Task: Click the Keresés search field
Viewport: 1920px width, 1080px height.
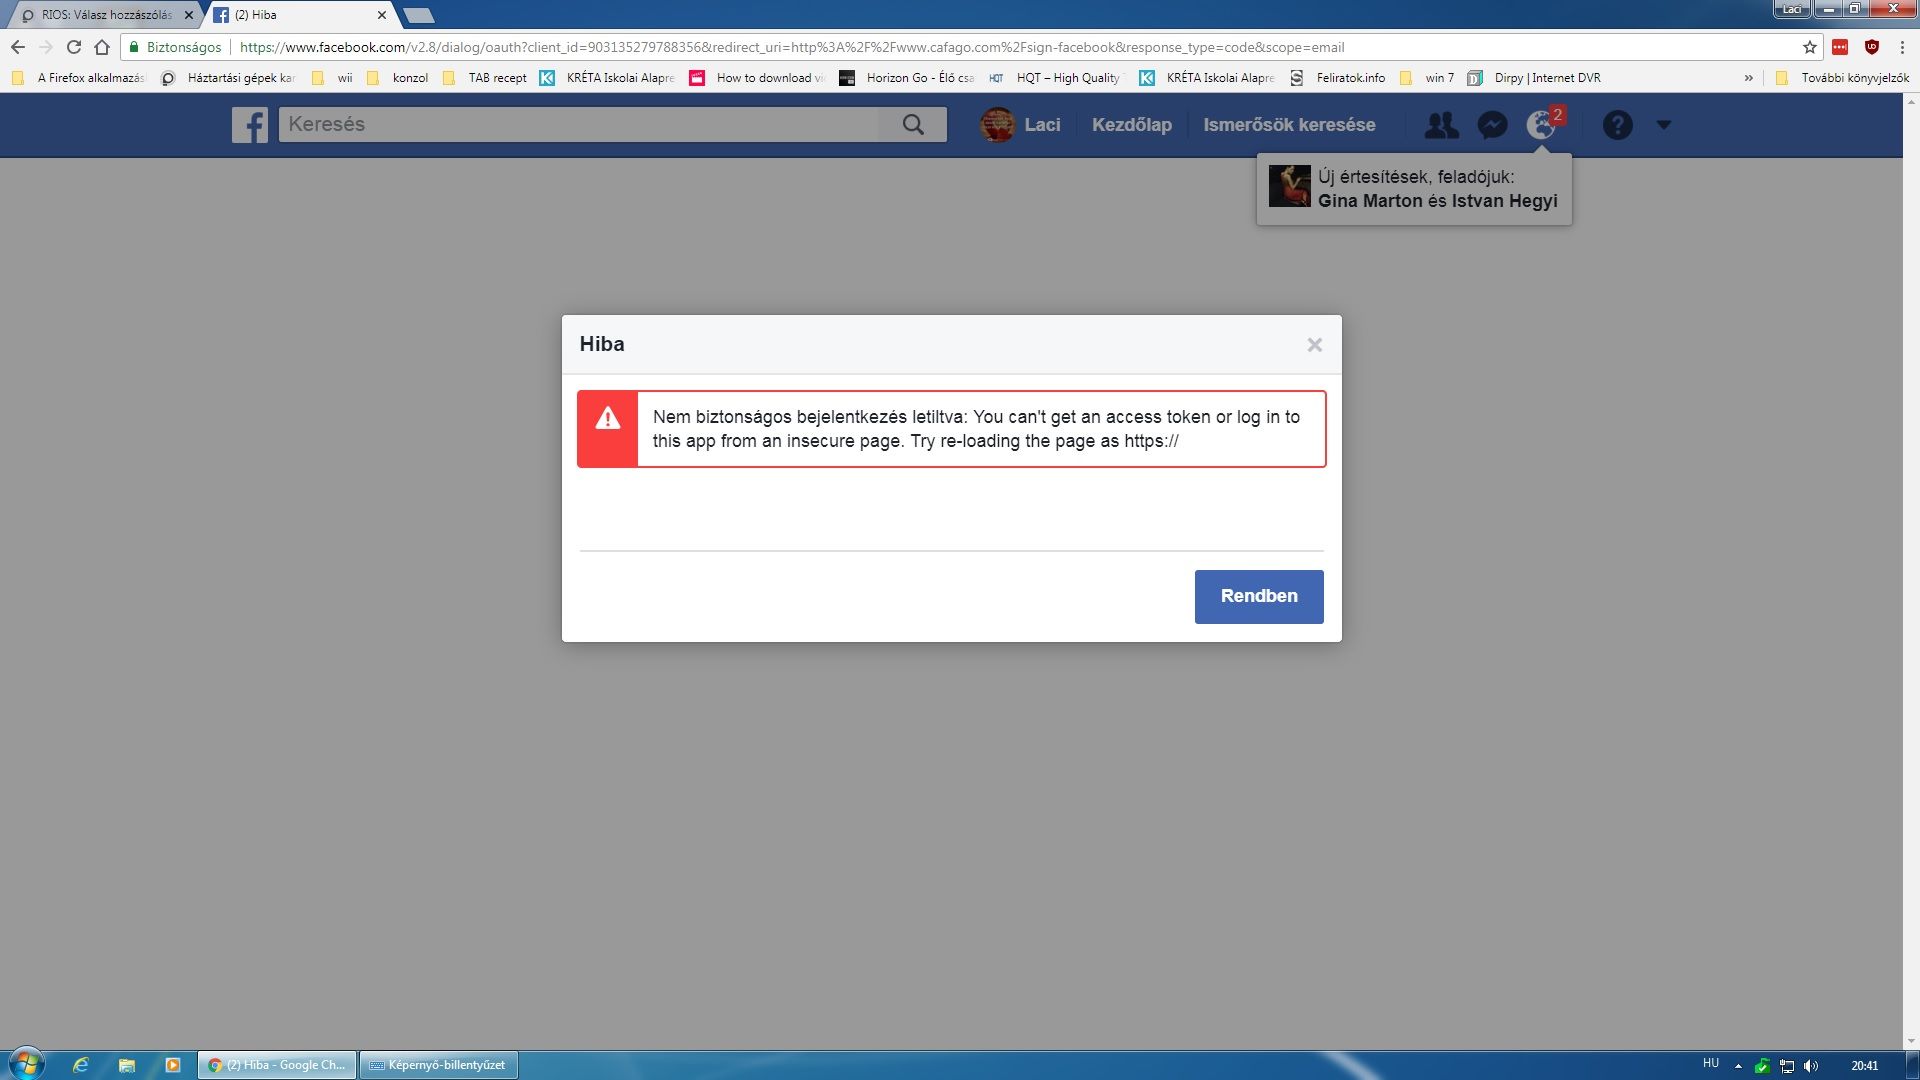Action: point(580,125)
